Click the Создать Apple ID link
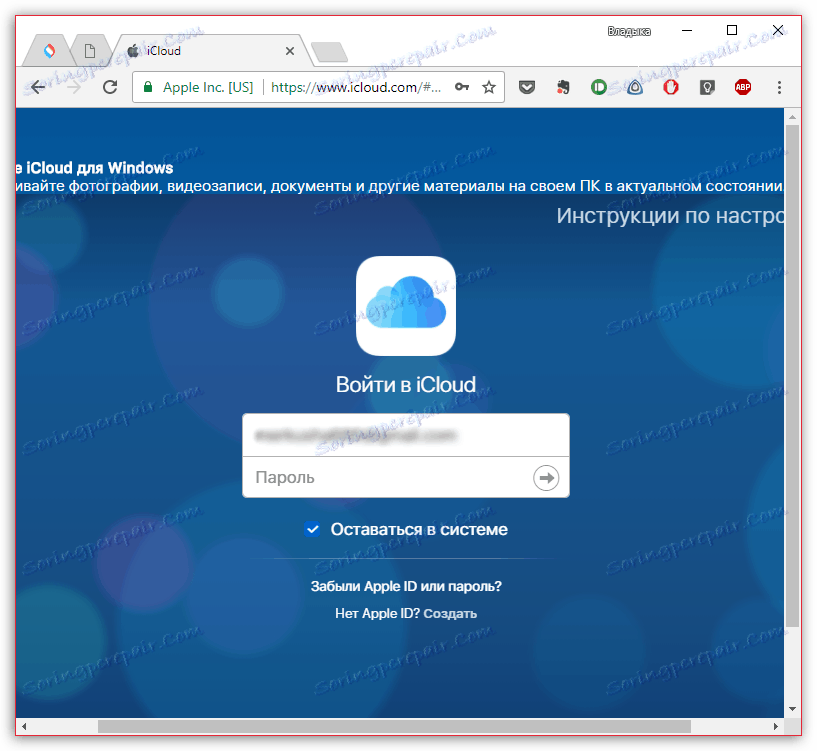Screen dimensions: 817x751 coord(450,613)
